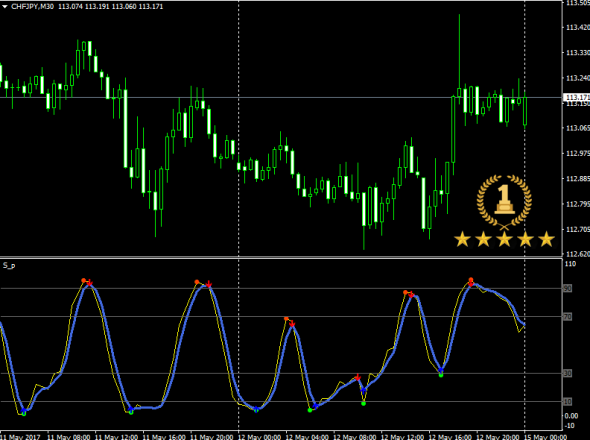Click the 113.420 price axis label
Screen dimensions: 590x440
point(578,27)
